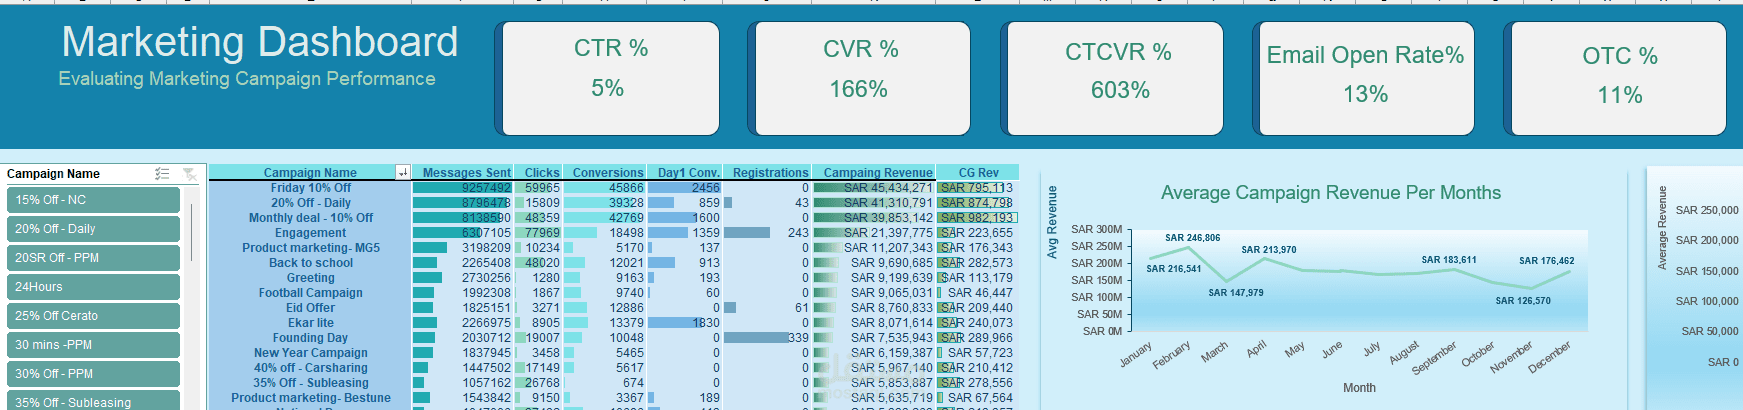Filter by 24Hours in slicer

(x=93, y=287)
